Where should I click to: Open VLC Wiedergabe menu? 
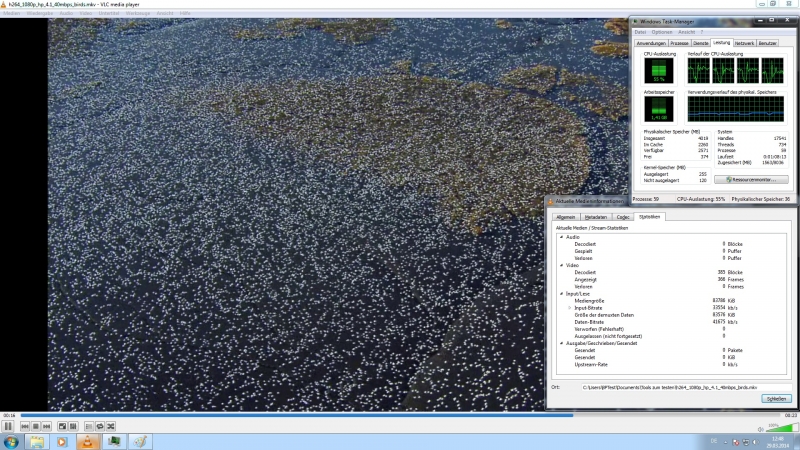[40, 13]
